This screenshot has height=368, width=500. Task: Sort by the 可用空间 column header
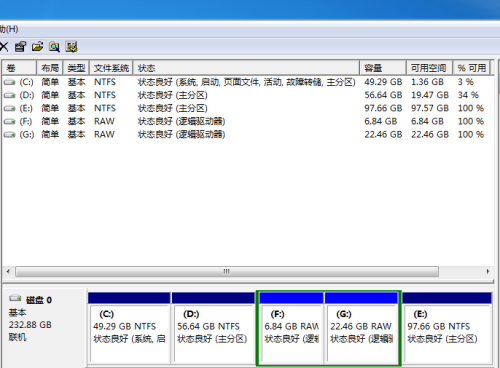tap(429, 68)
